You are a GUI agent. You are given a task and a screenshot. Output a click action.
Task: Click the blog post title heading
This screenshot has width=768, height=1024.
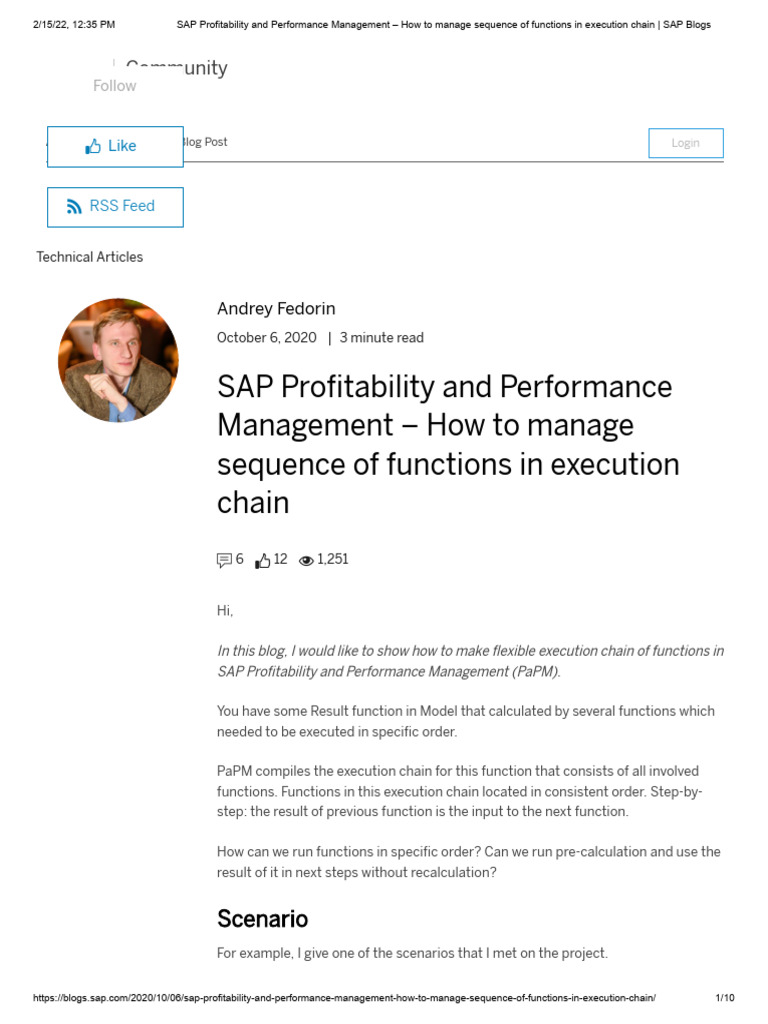(x=448, y=444)
